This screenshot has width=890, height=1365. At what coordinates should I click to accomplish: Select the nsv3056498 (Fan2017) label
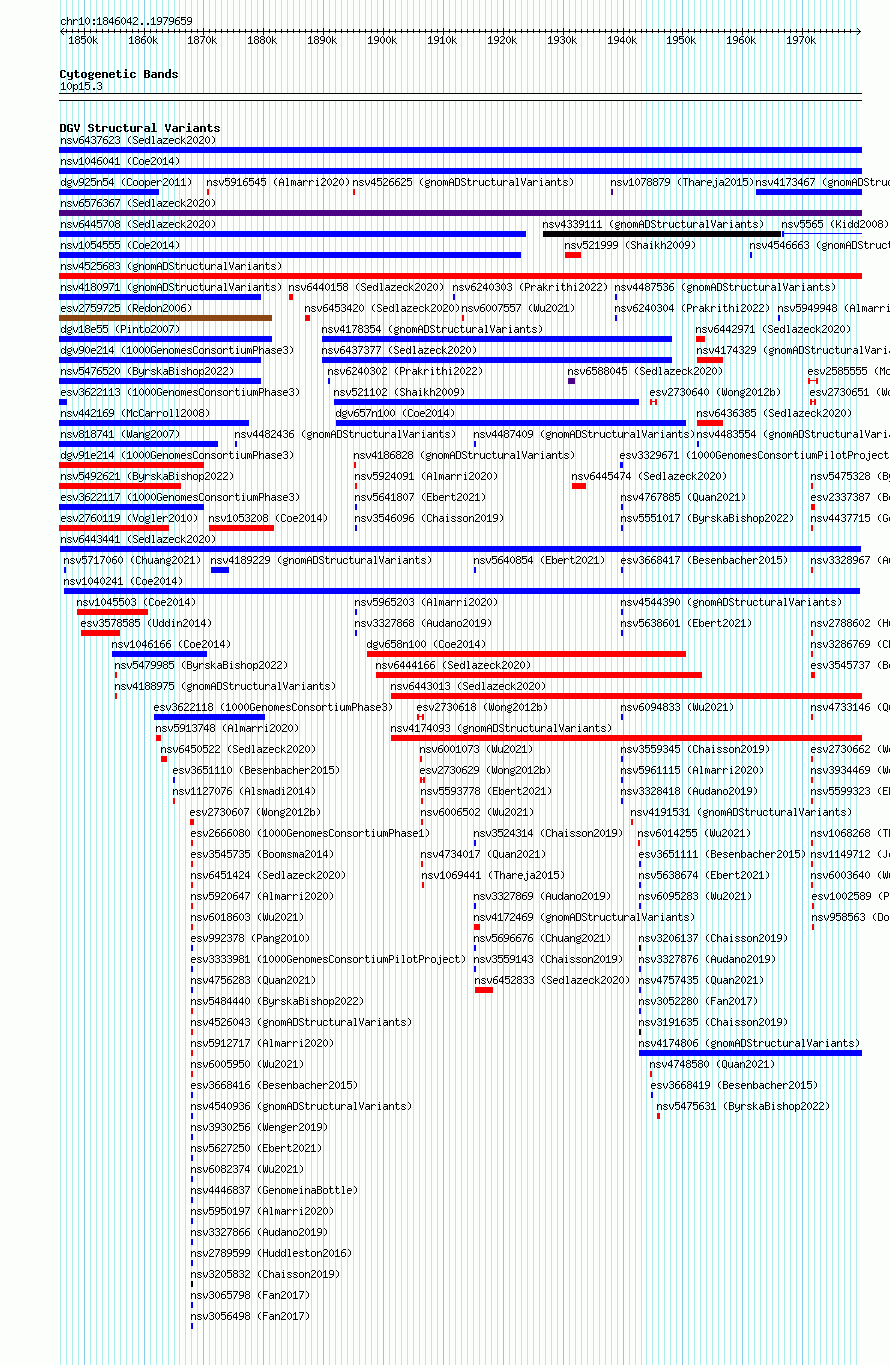click(x=250, y=1316)
